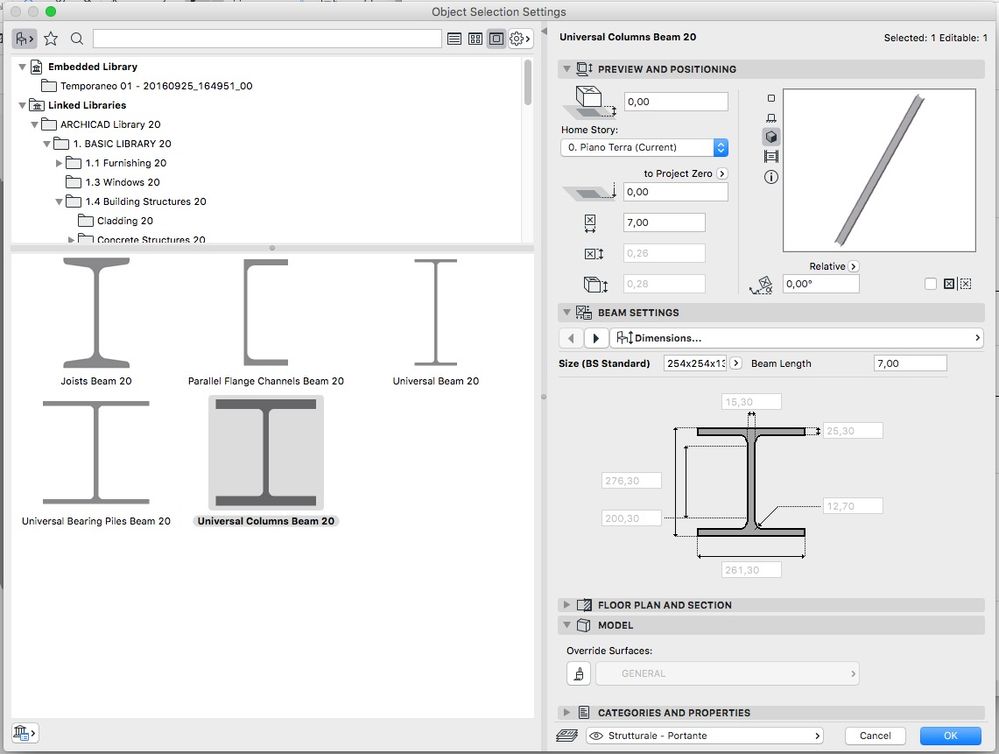Tick the mirror checkbox beside rotation angle
The height and width of the screenshot is (754, 999).
click(x=931, y=284)
